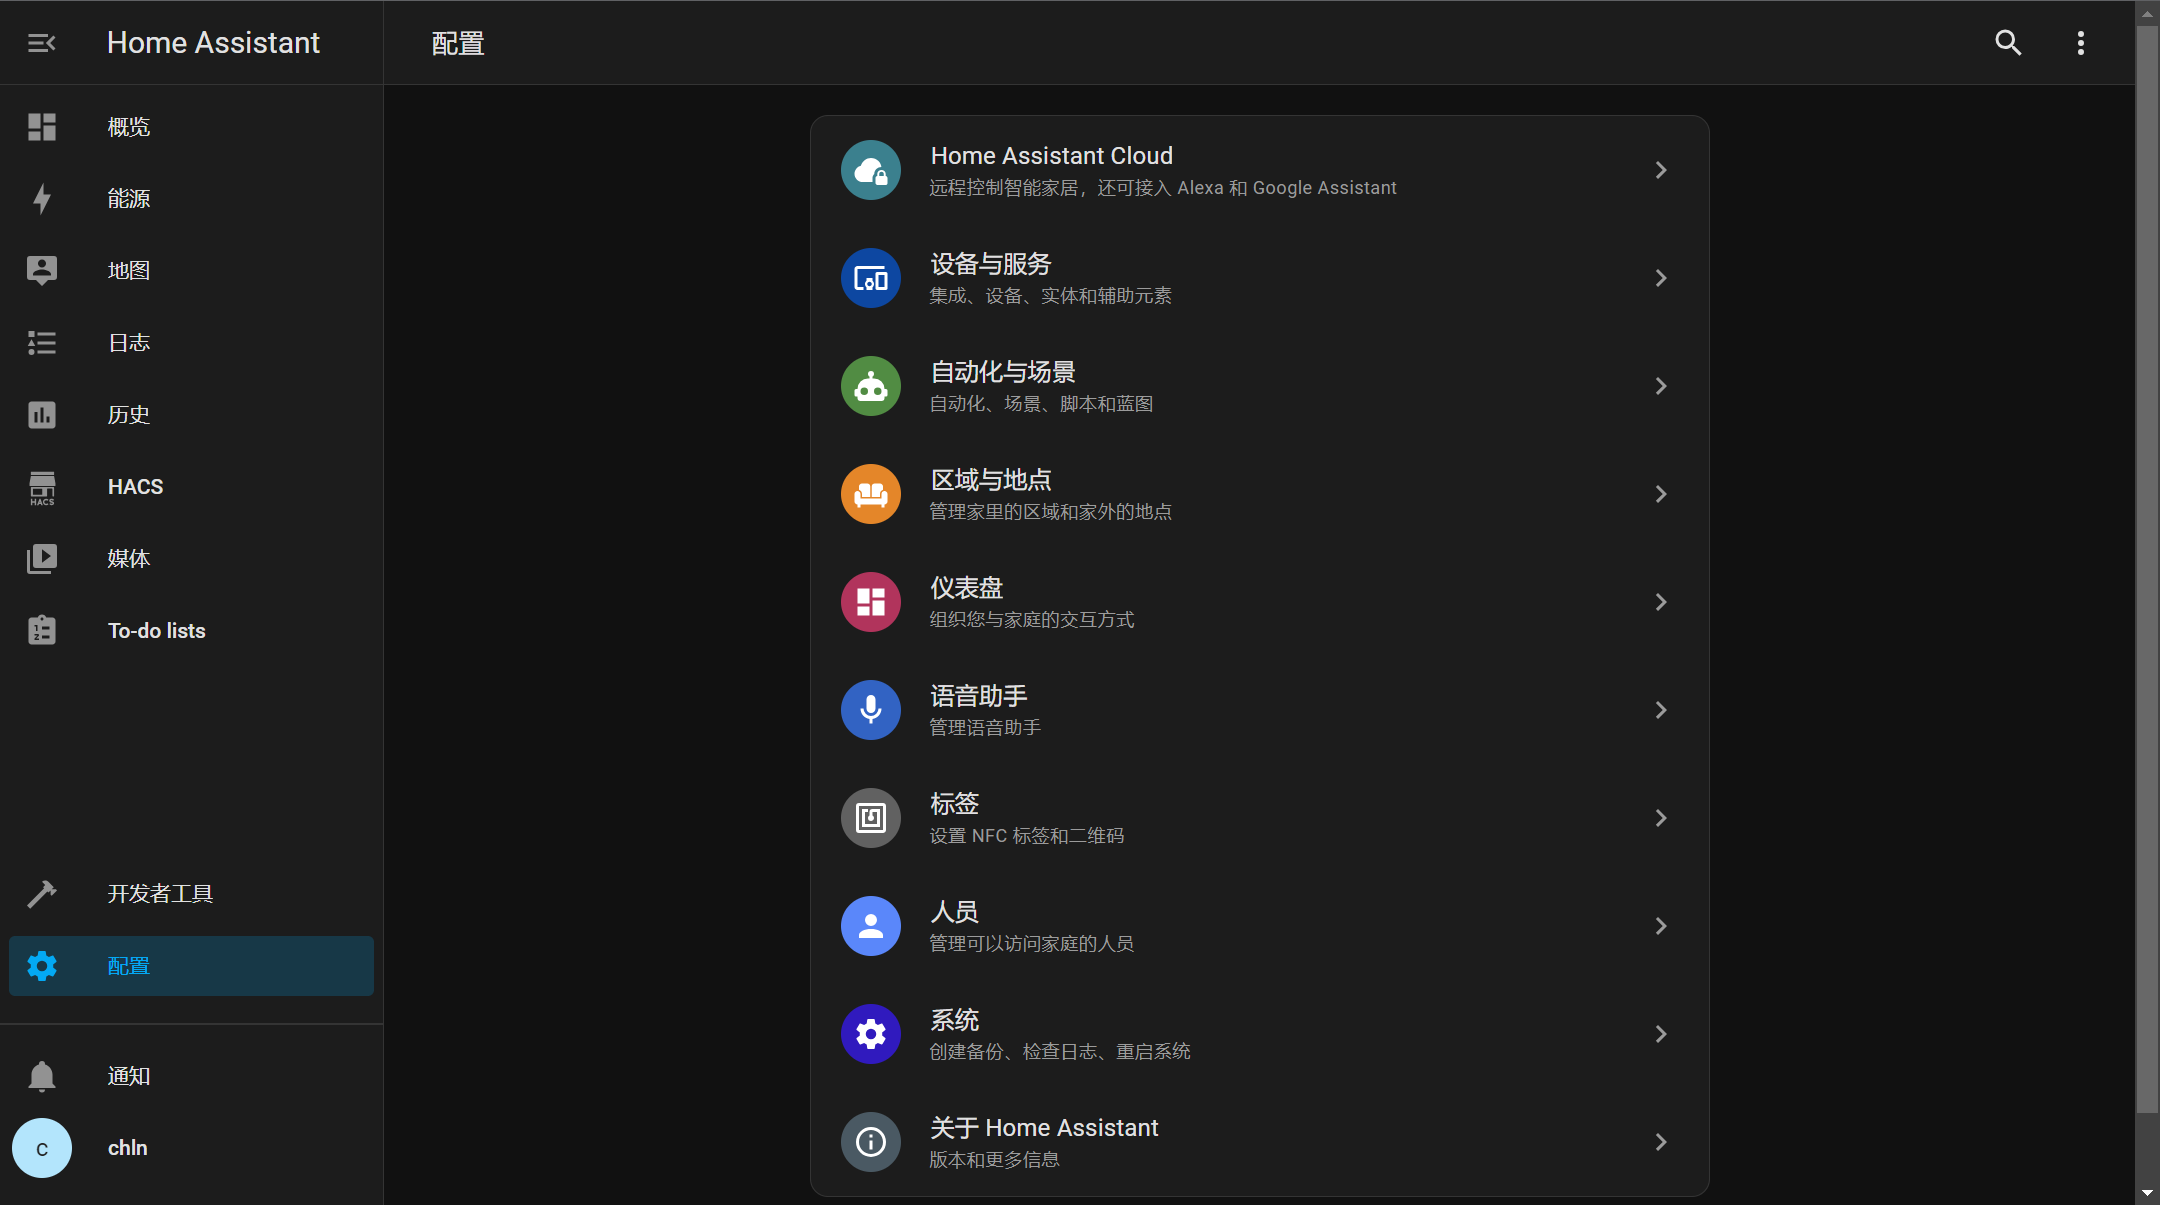Click the page vertical scrollbar thumb

(2147, 569)
